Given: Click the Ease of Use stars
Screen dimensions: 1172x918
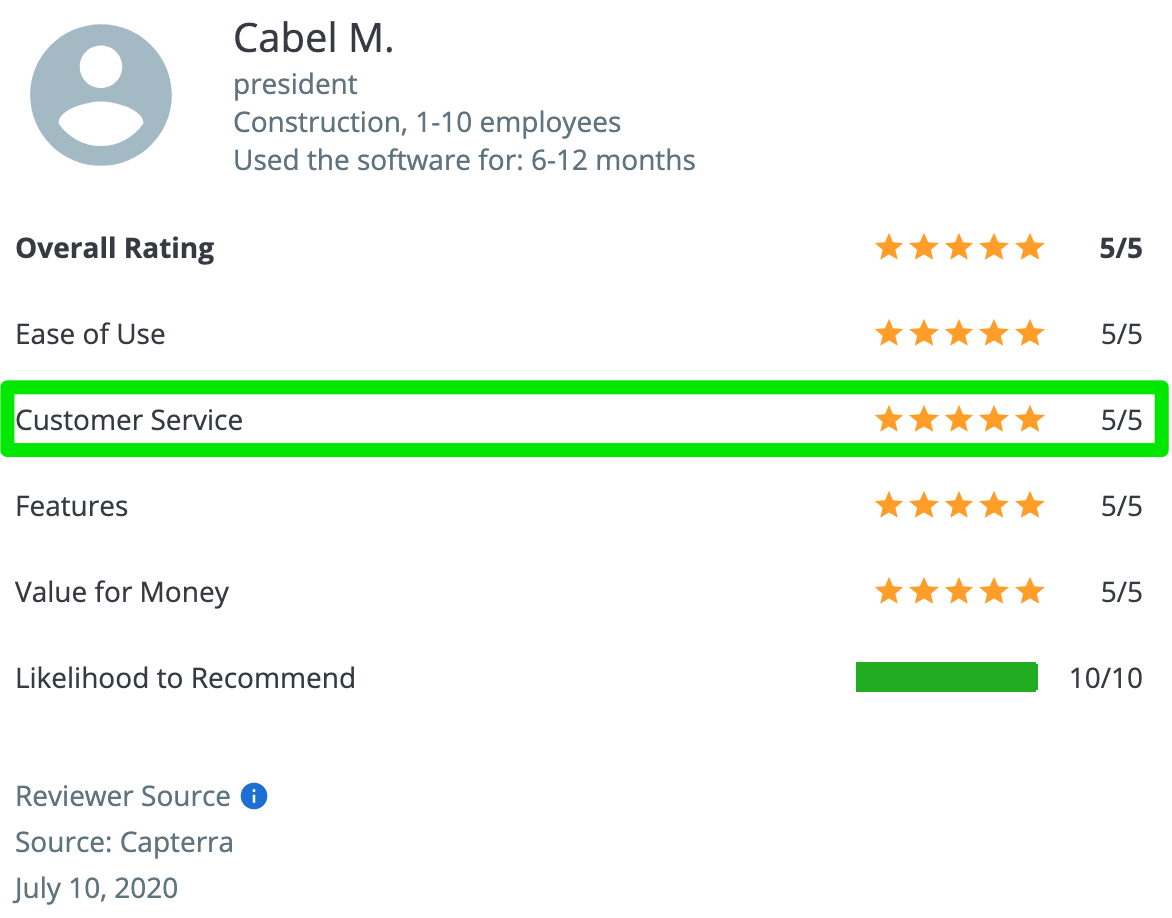Looking at the screenshot, I should coord(959,334).
